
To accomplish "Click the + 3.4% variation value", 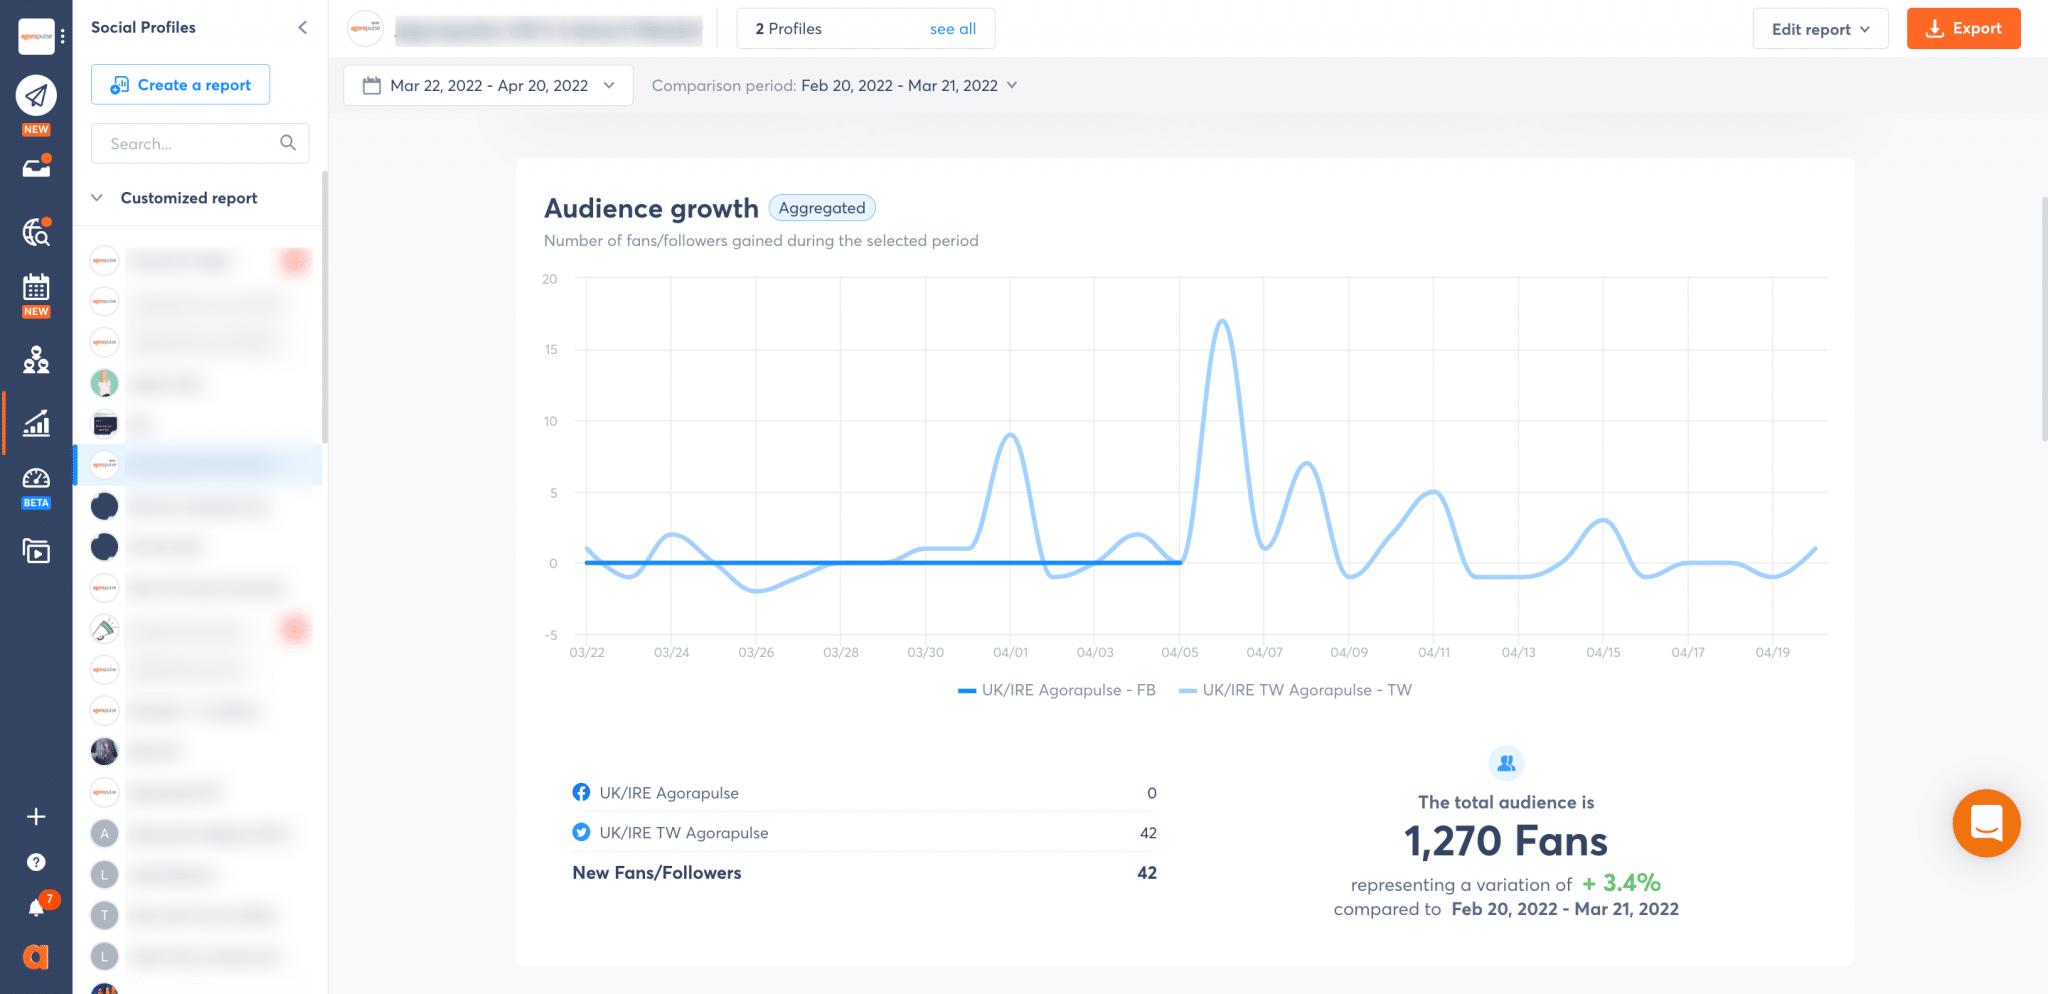I will point(1621,883).
